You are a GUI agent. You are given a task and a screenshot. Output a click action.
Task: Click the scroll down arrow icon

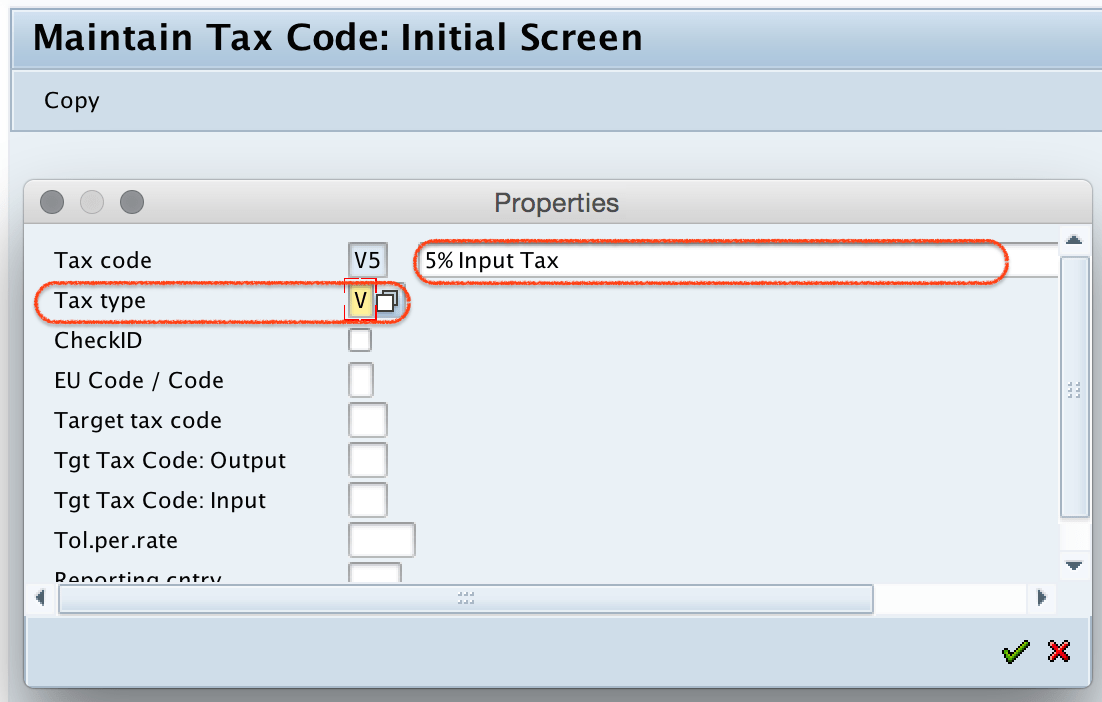[1075, 565]
